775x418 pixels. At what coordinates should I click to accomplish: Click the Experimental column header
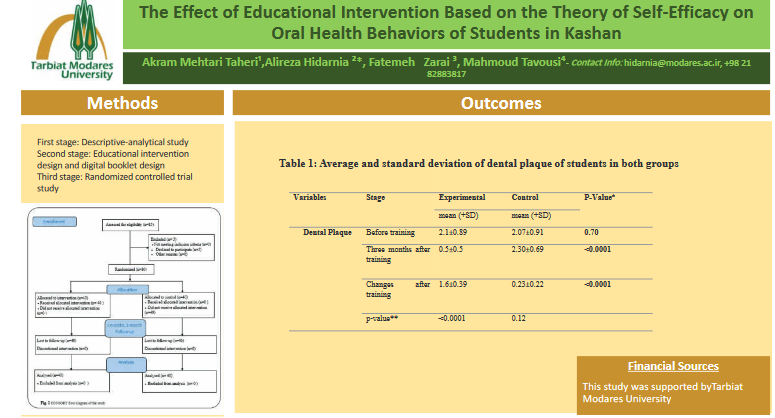click(x=461, y=198)
